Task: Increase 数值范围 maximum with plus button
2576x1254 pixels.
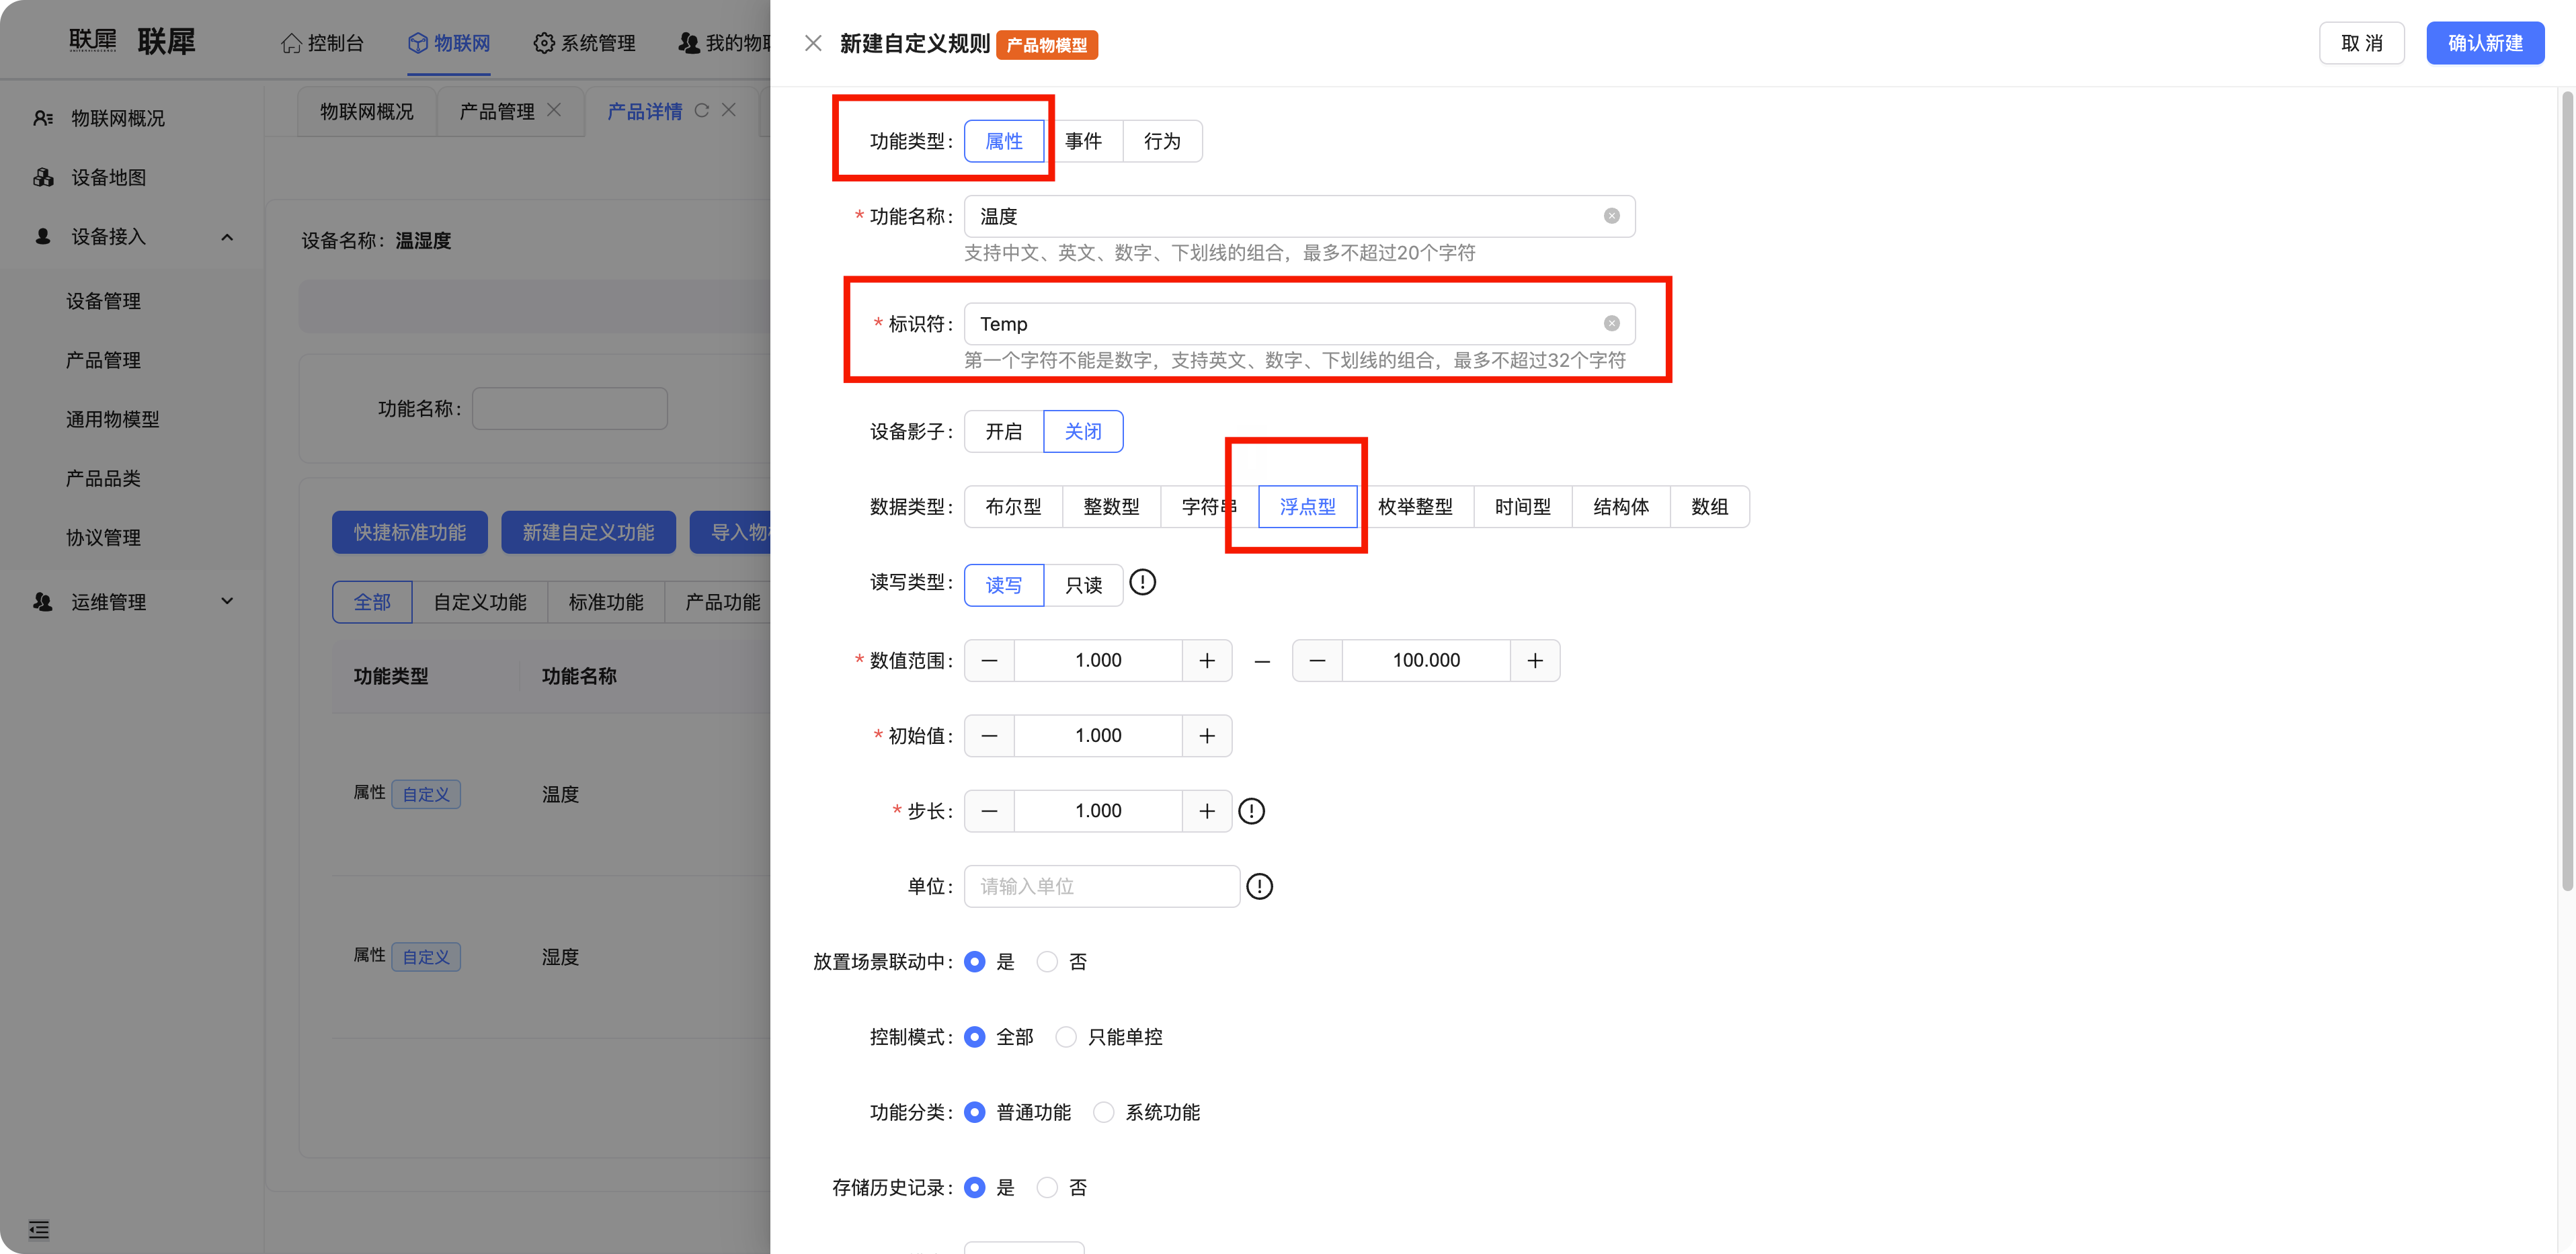Action: 1534,661
